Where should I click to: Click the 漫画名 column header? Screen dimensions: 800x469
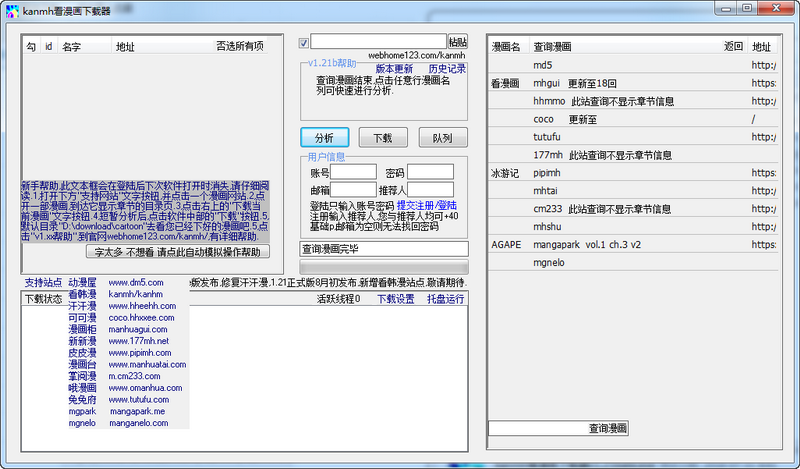[508, 46]
